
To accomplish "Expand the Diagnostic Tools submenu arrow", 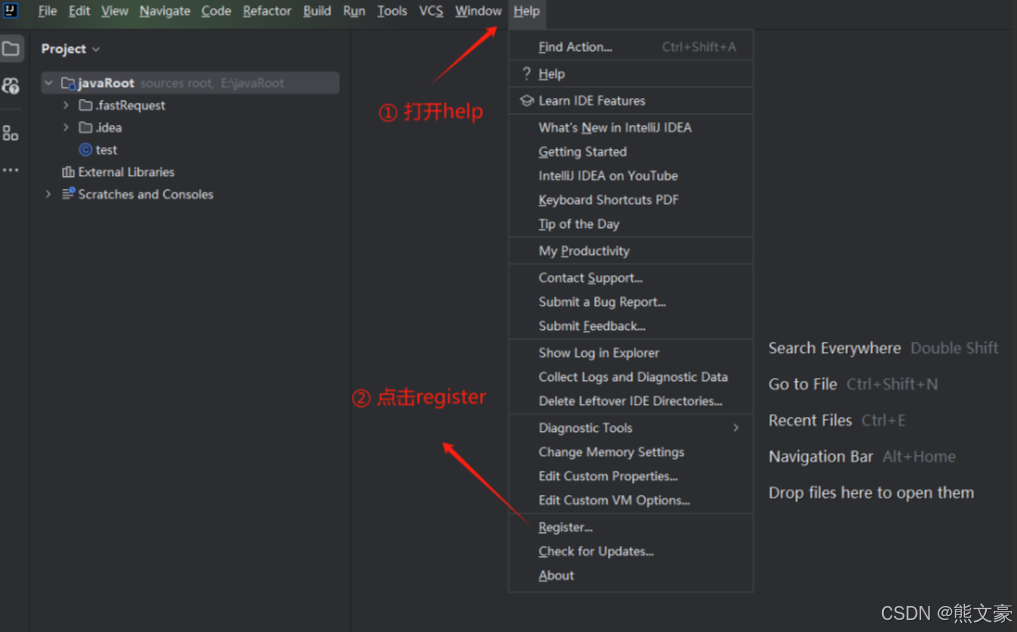I will [736, 428].
